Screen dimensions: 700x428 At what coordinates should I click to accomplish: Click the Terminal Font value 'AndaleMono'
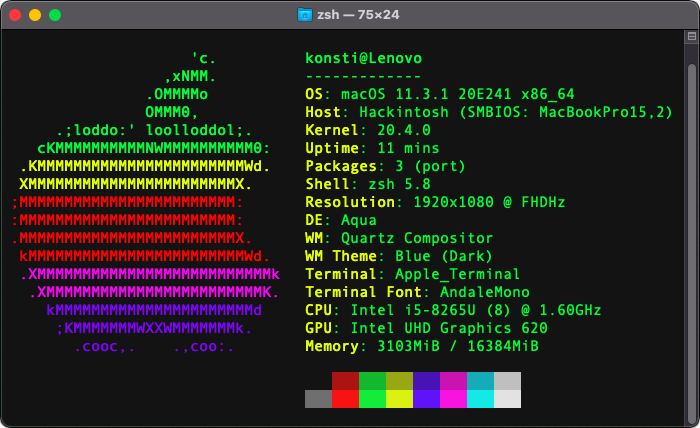pos(485,292)
